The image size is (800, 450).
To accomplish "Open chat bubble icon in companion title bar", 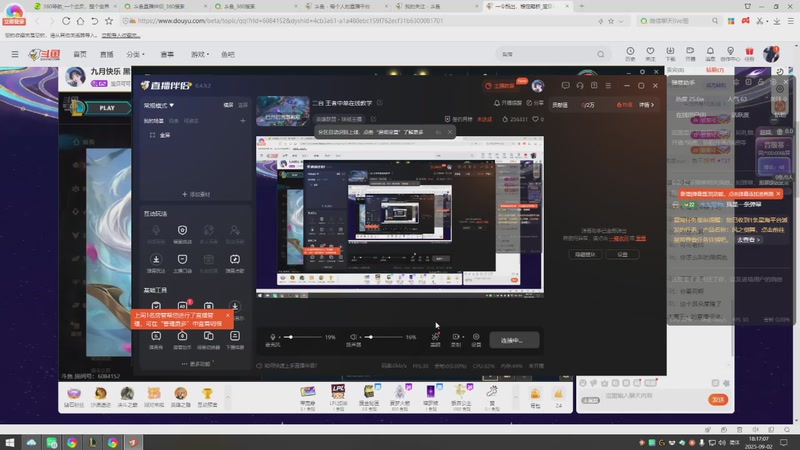I will click(565, 86).
